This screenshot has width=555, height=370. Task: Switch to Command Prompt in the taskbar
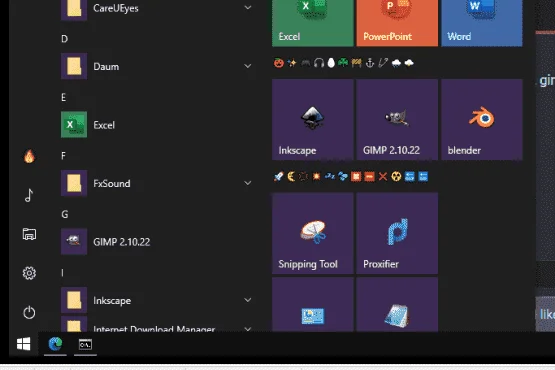[85, 344]
